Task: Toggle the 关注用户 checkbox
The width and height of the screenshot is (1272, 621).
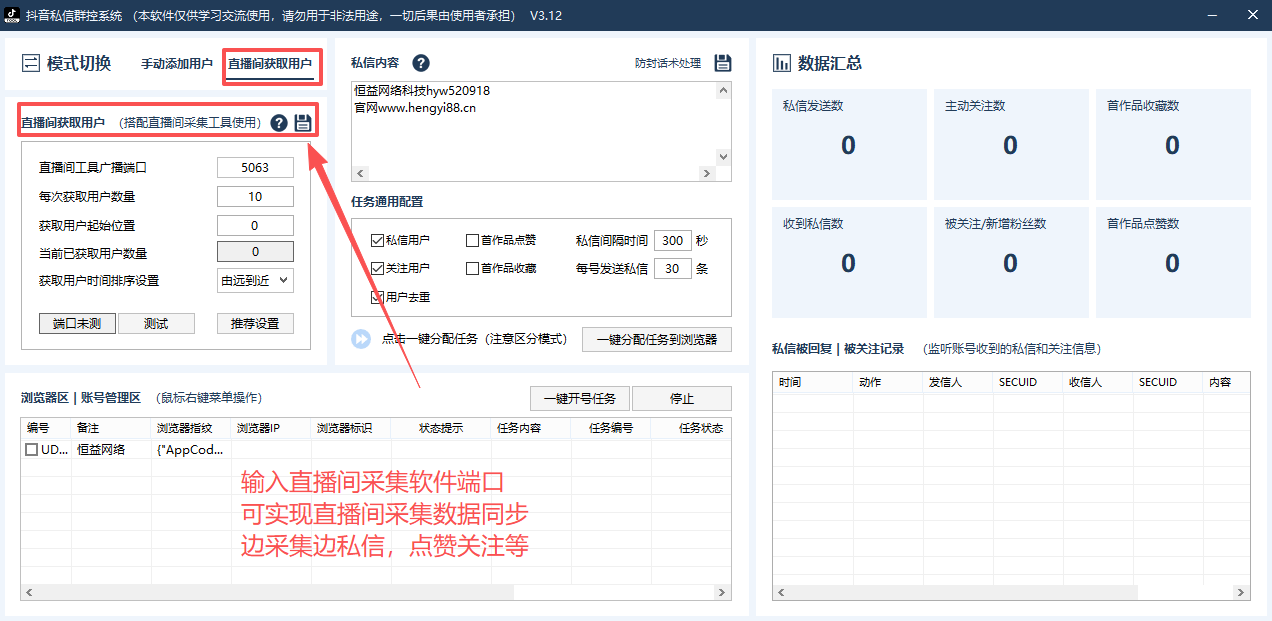Action: pos(377,268)
